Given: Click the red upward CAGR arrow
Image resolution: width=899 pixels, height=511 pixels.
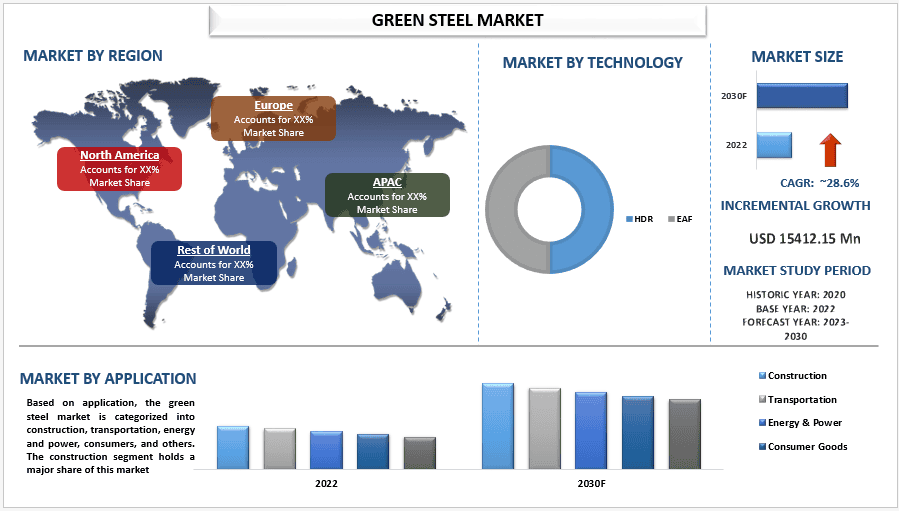Looking at the screenshot, I should [x=830, y=150].
